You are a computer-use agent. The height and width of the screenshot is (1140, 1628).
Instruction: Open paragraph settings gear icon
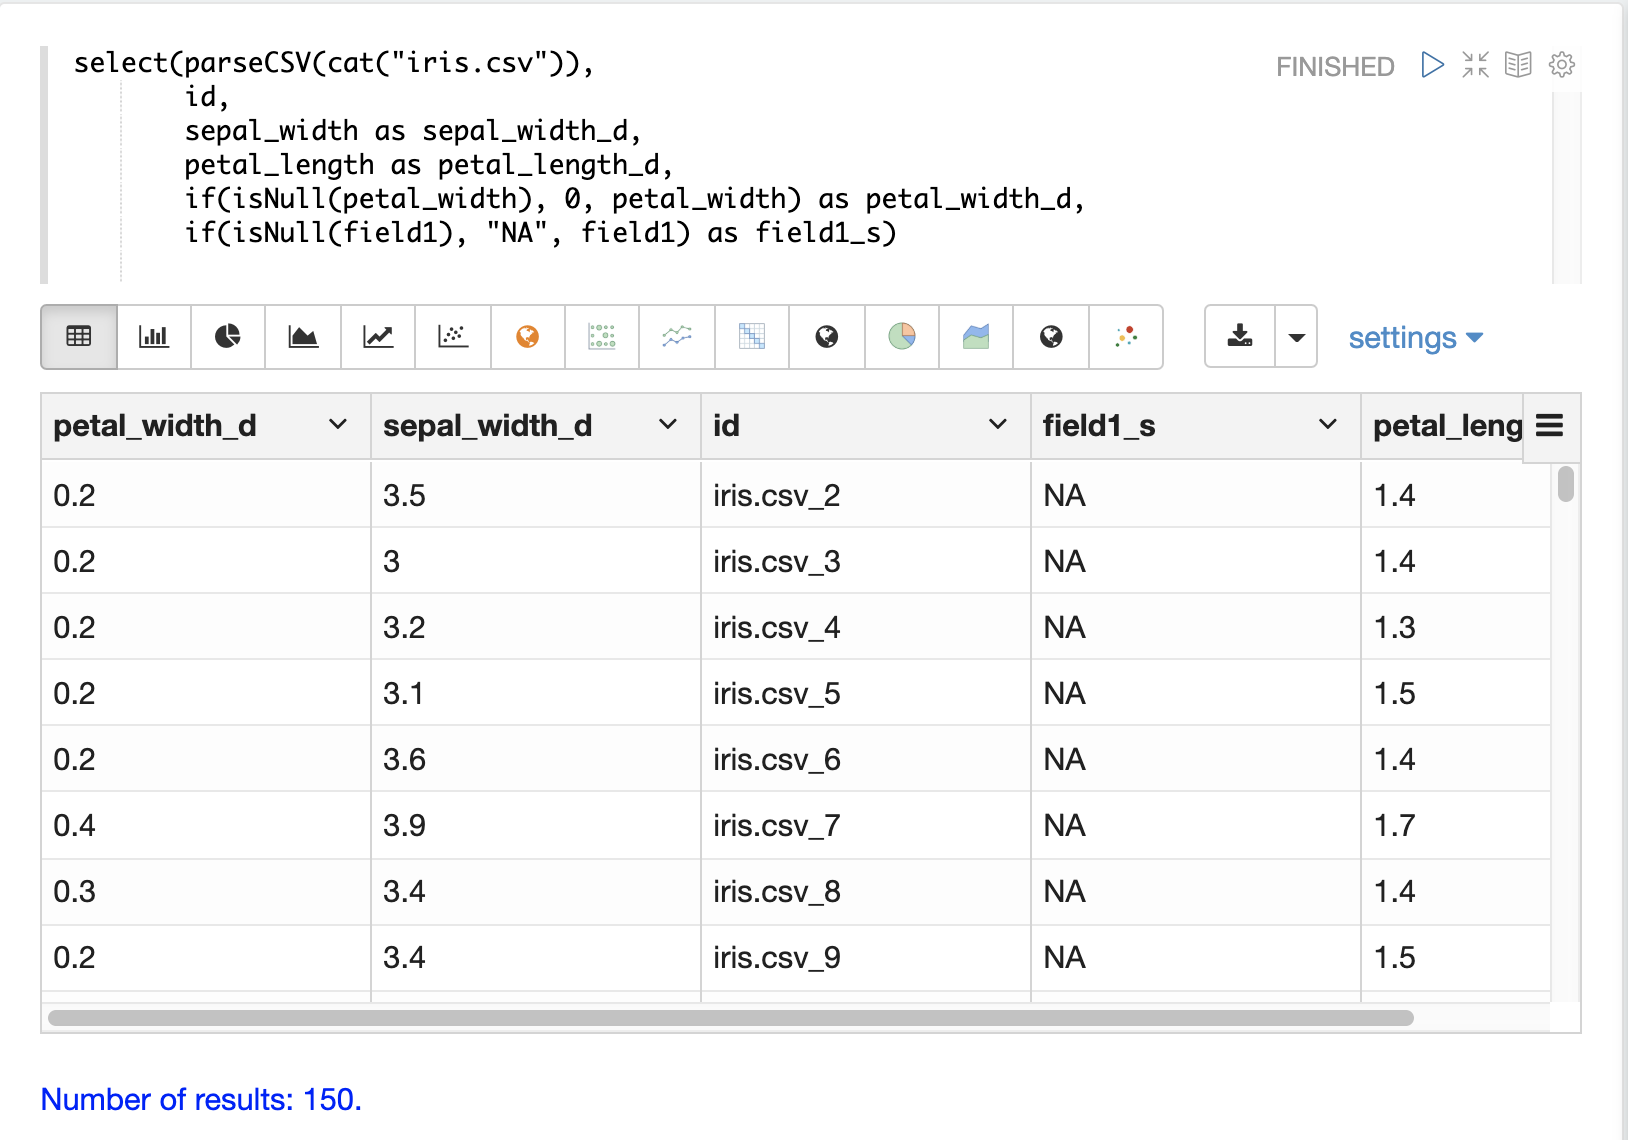1561,65
